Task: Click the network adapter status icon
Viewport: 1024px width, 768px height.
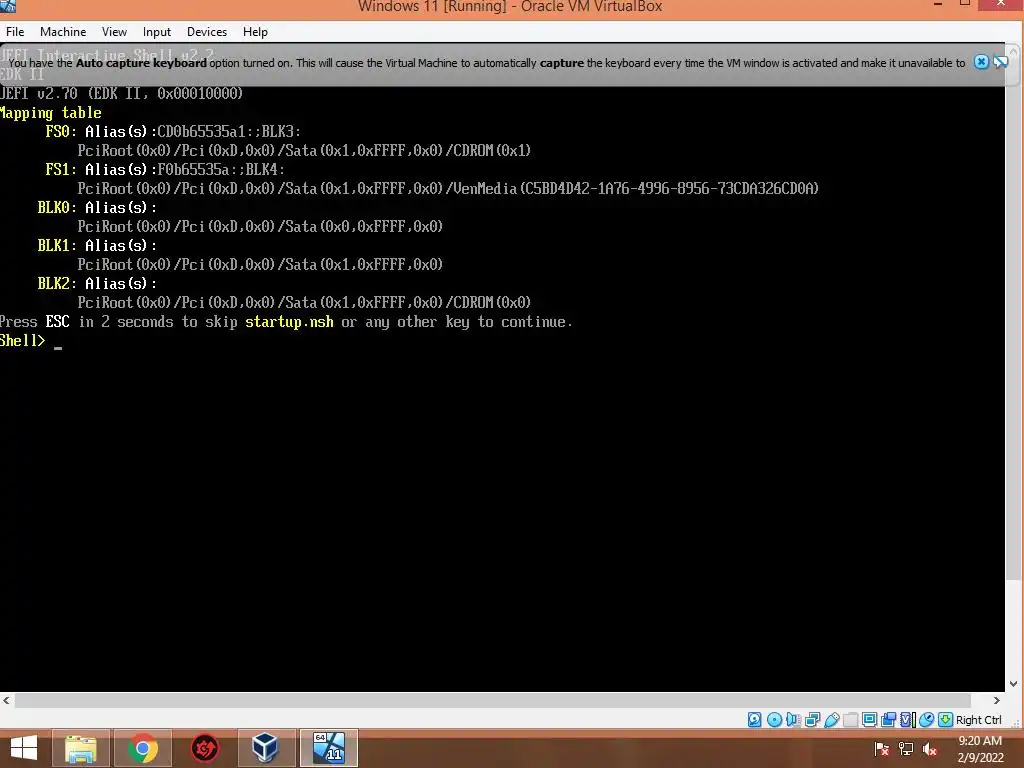Action: (812, 720)
